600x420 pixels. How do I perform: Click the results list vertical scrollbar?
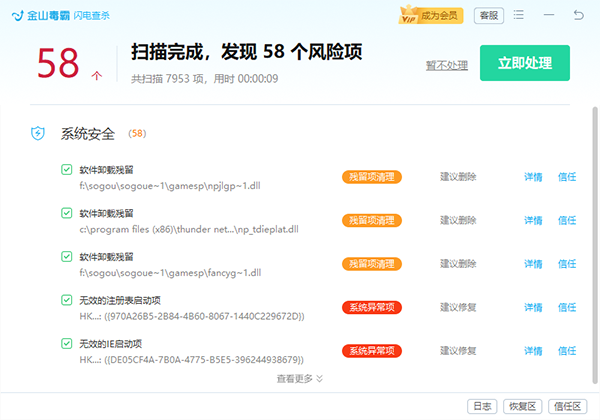595,245
